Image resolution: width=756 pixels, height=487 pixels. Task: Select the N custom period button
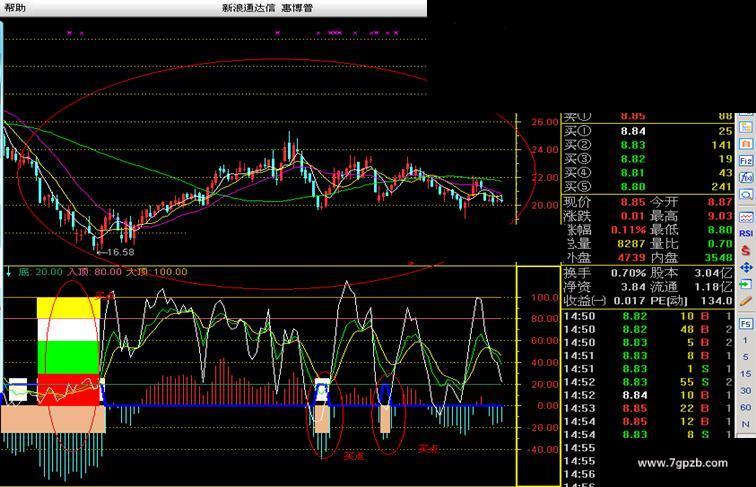point(745,424)
